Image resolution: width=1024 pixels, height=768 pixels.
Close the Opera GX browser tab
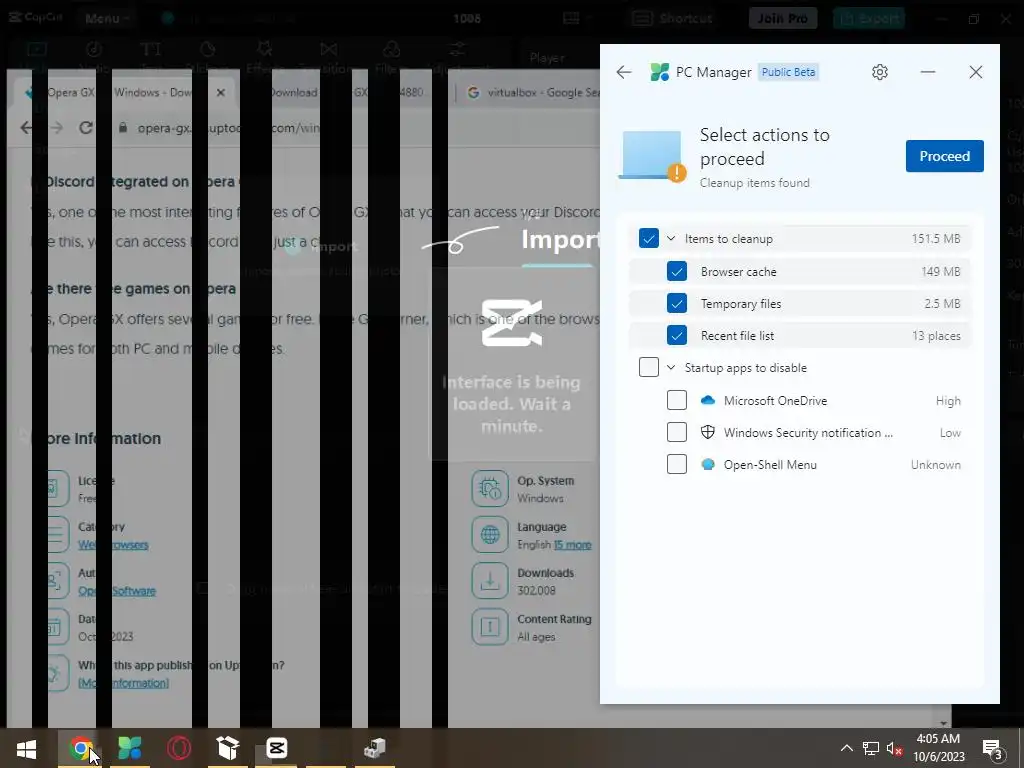tap(221, 92)
